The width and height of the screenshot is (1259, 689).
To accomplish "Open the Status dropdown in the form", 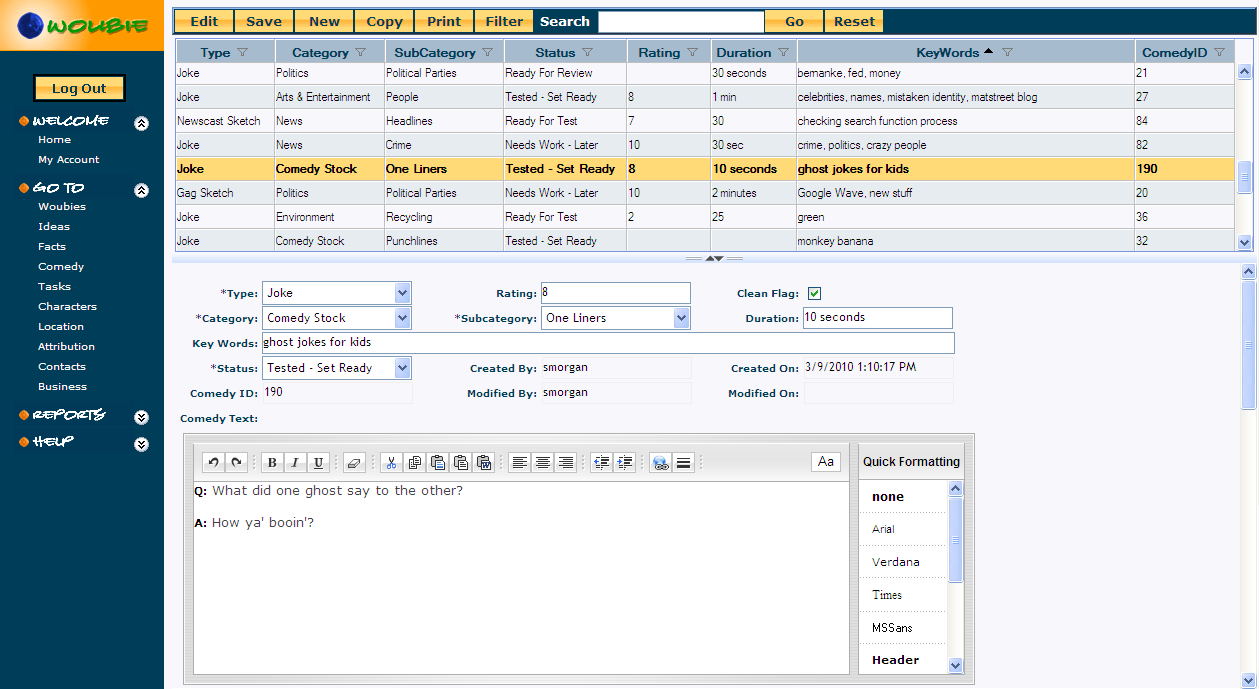I will click(402, 368).
